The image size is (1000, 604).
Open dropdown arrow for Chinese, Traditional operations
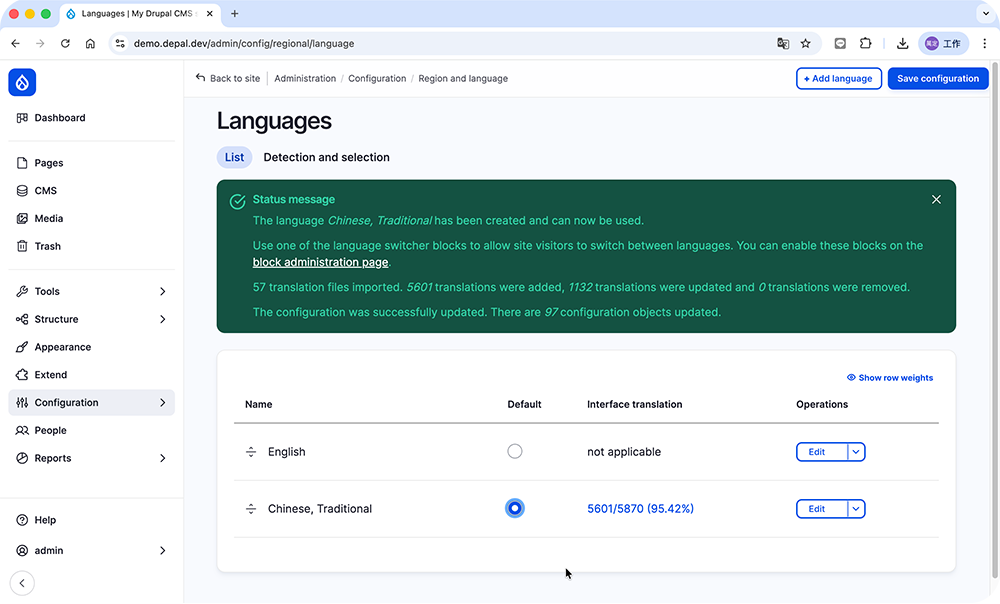[856, 509]
